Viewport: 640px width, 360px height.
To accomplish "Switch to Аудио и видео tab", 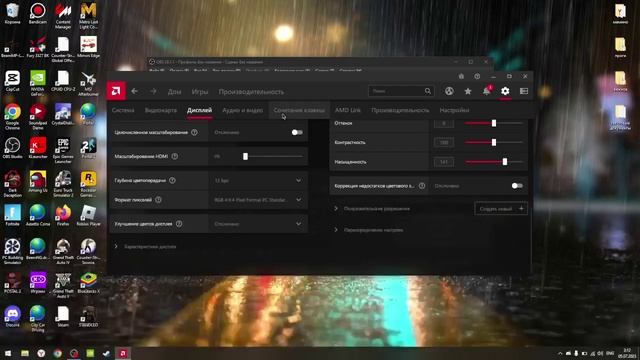I will (242, 110).
